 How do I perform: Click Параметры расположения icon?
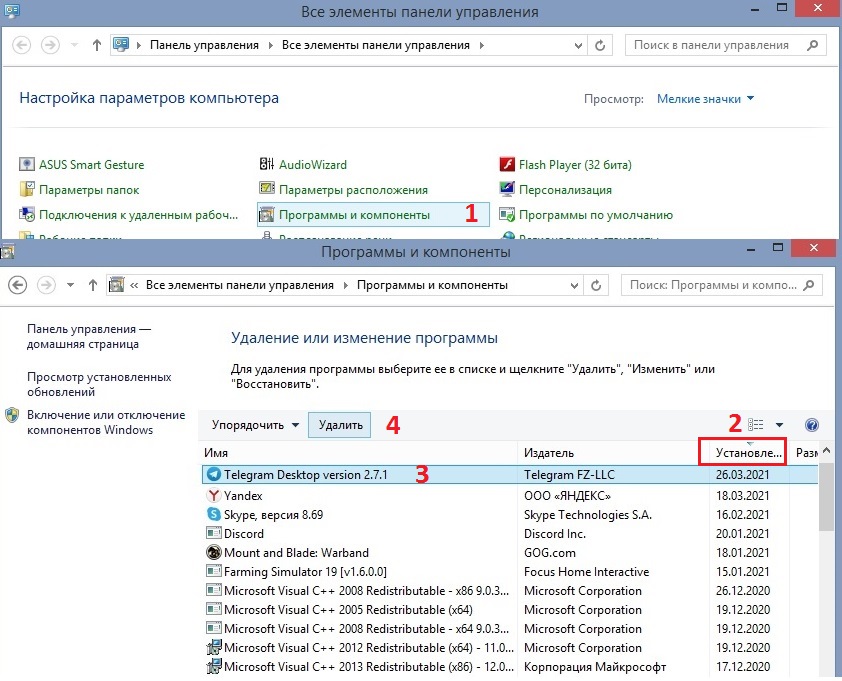(x=266, y=189)
